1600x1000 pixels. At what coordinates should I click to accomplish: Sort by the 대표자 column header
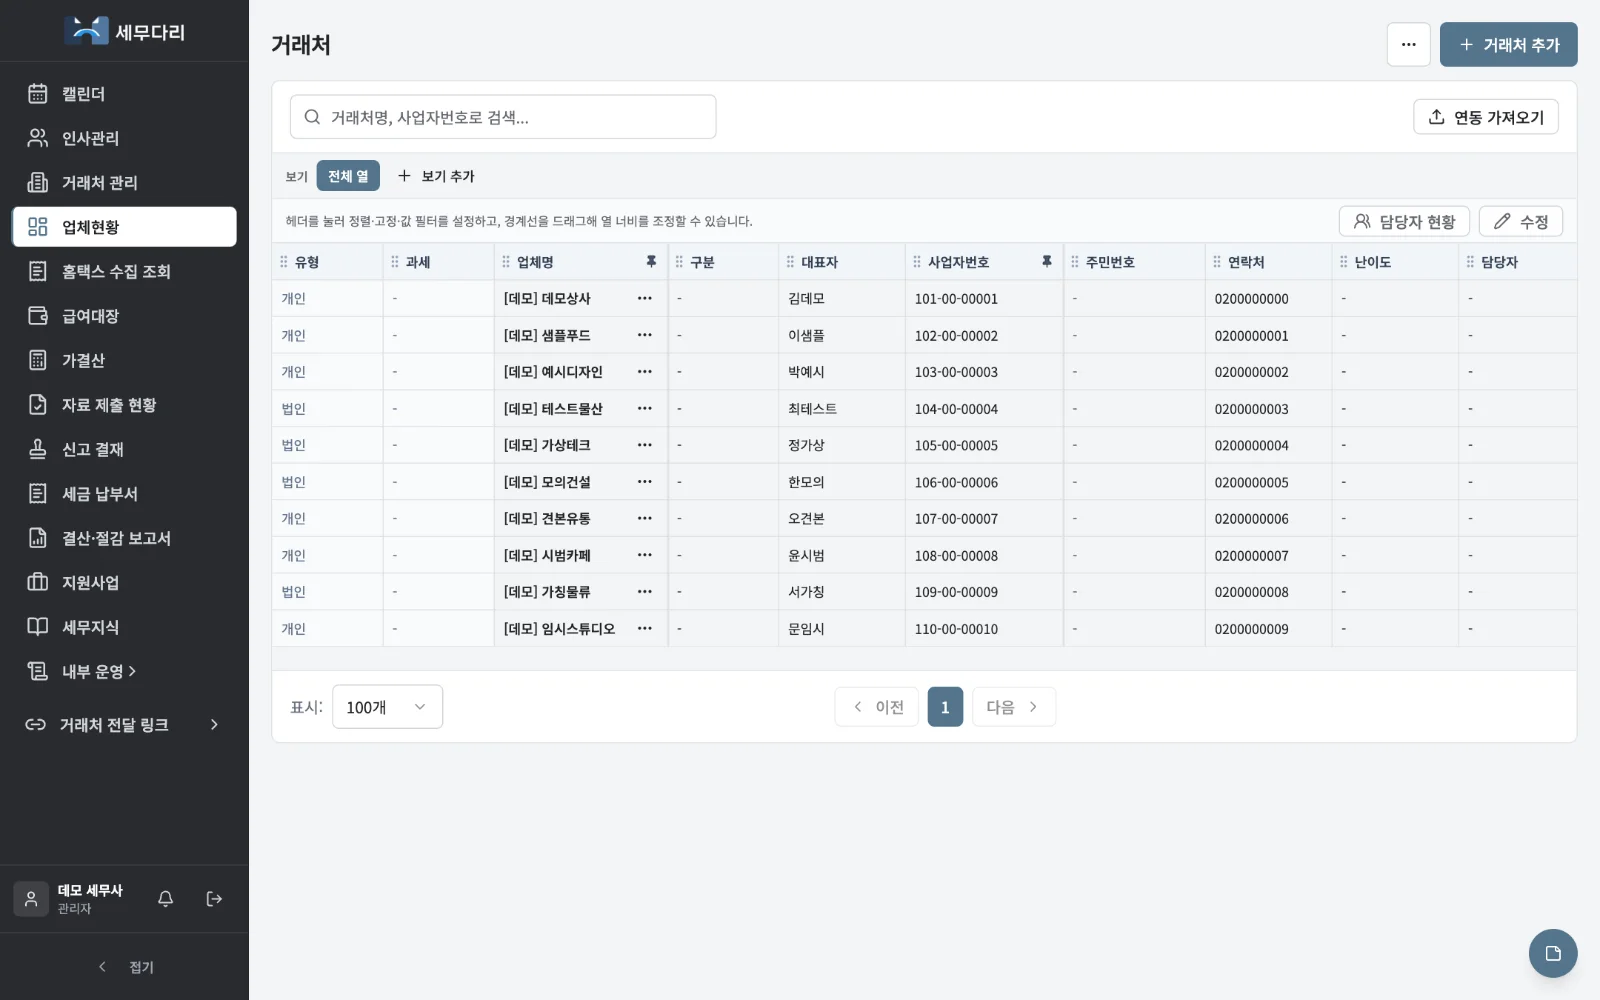click(x=819, y=262)
